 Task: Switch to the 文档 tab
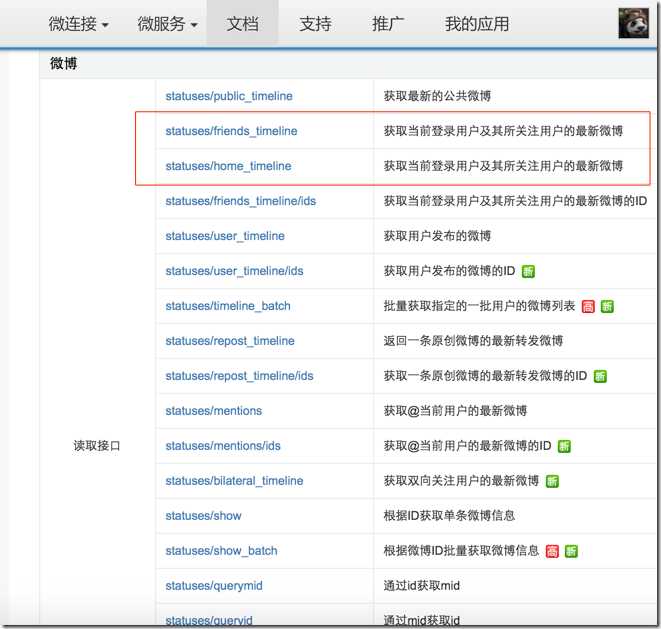tap(242, 24)
